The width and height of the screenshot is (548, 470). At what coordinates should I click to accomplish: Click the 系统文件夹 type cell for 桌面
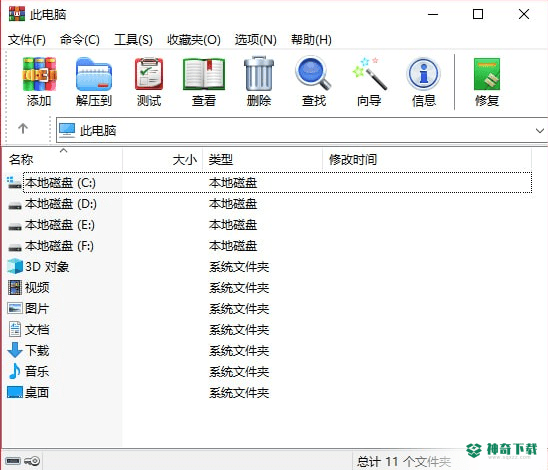coord(239,392)
